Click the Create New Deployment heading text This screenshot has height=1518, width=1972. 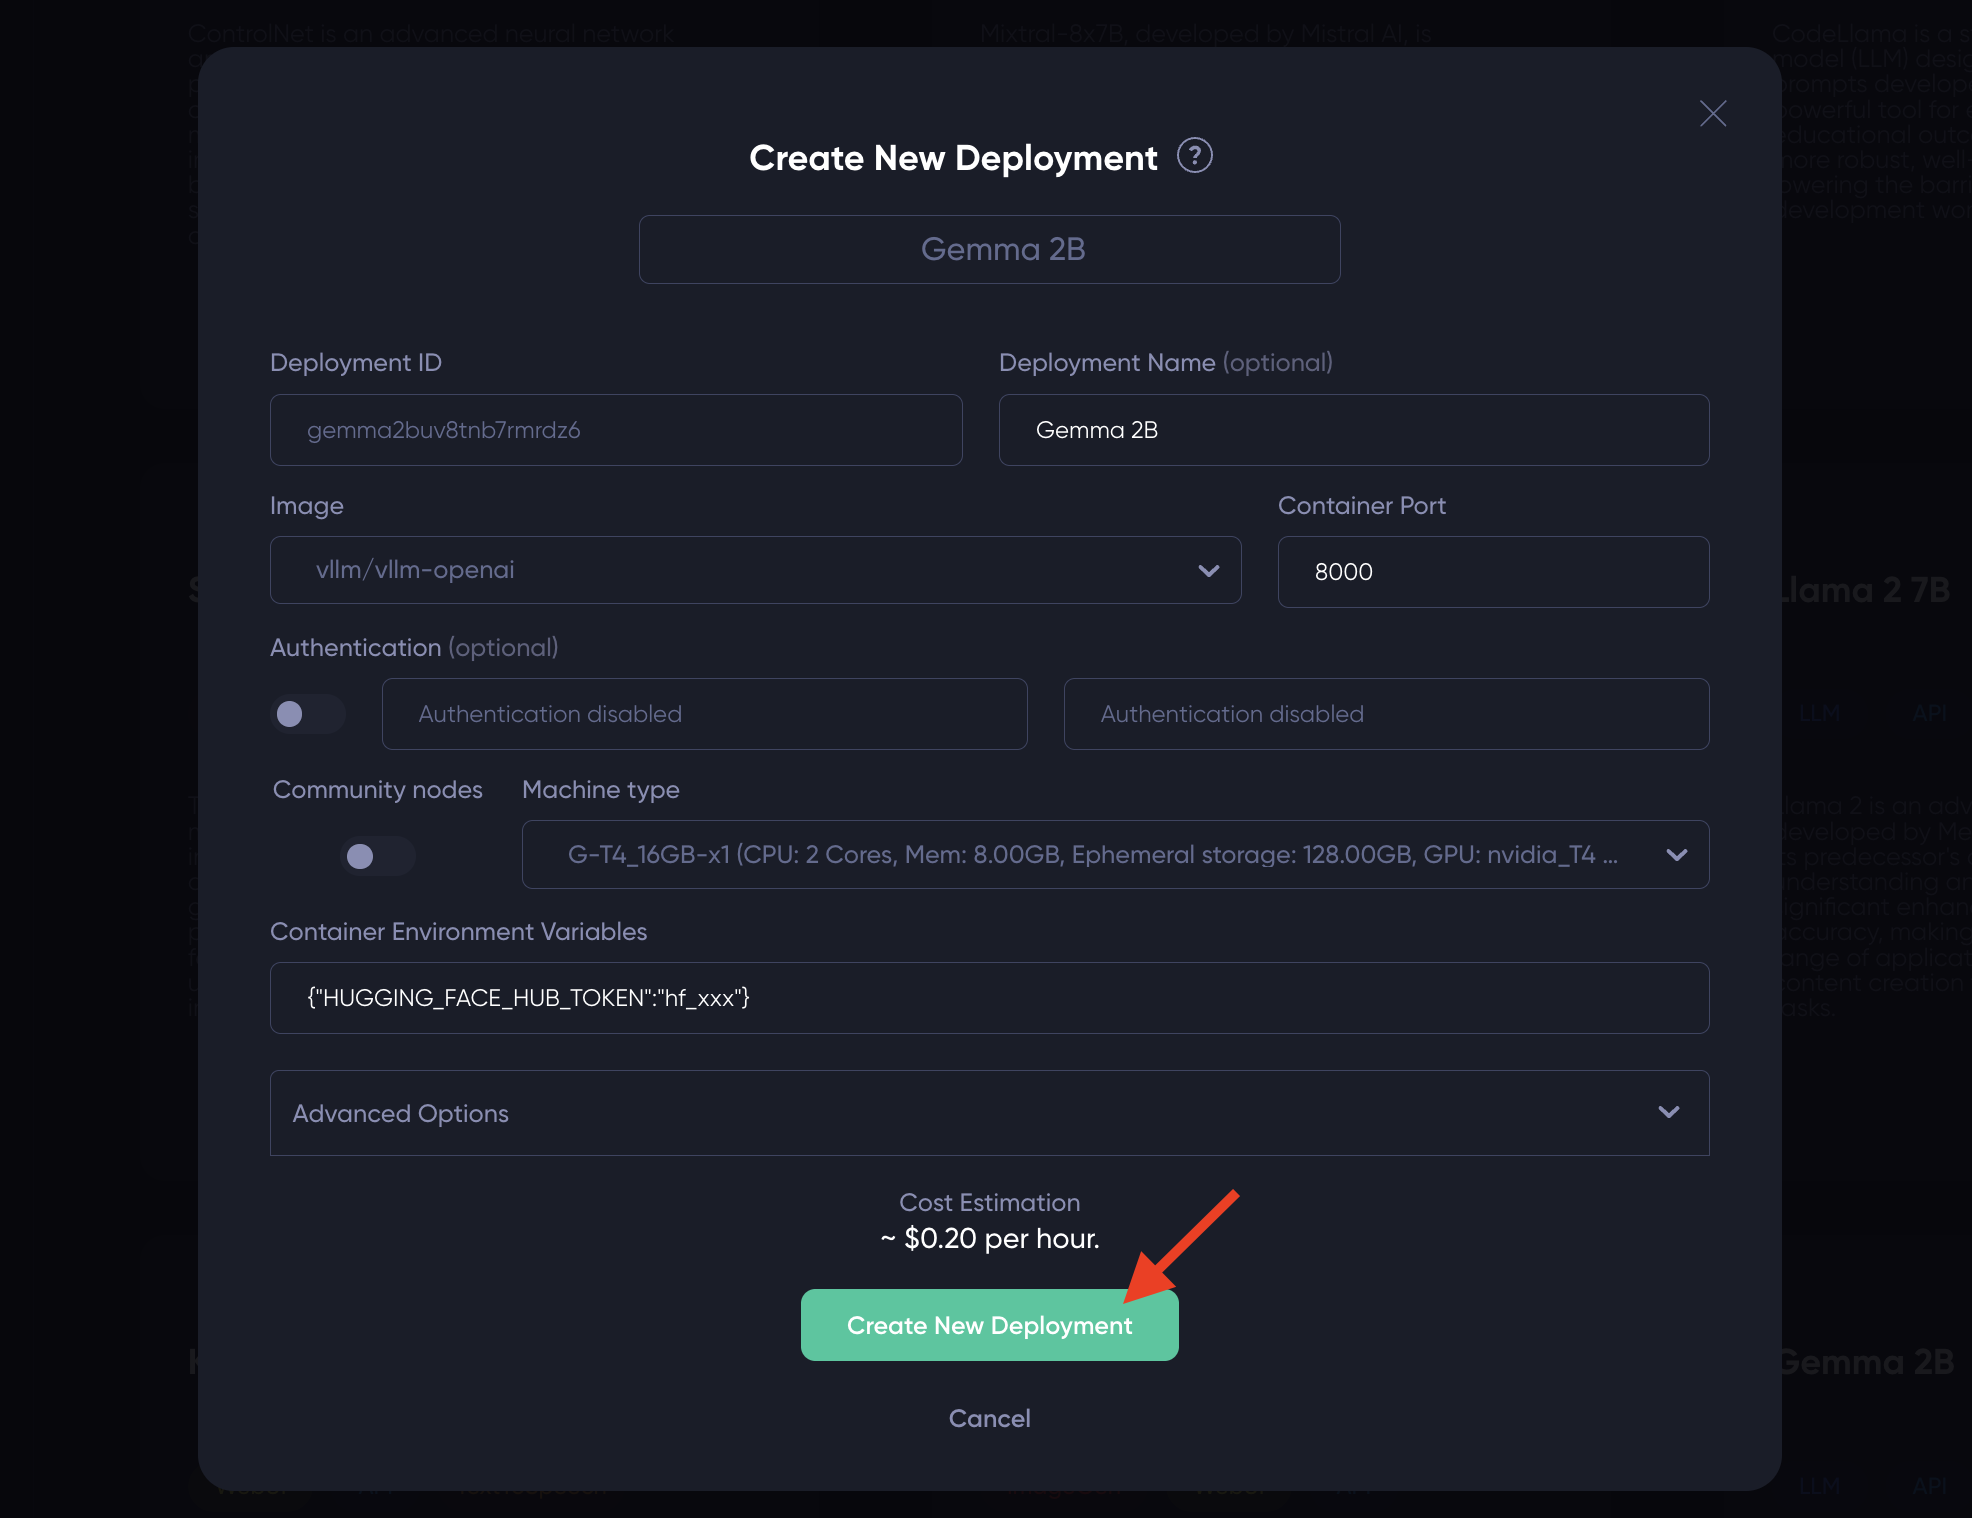click(x=952, y=158)
